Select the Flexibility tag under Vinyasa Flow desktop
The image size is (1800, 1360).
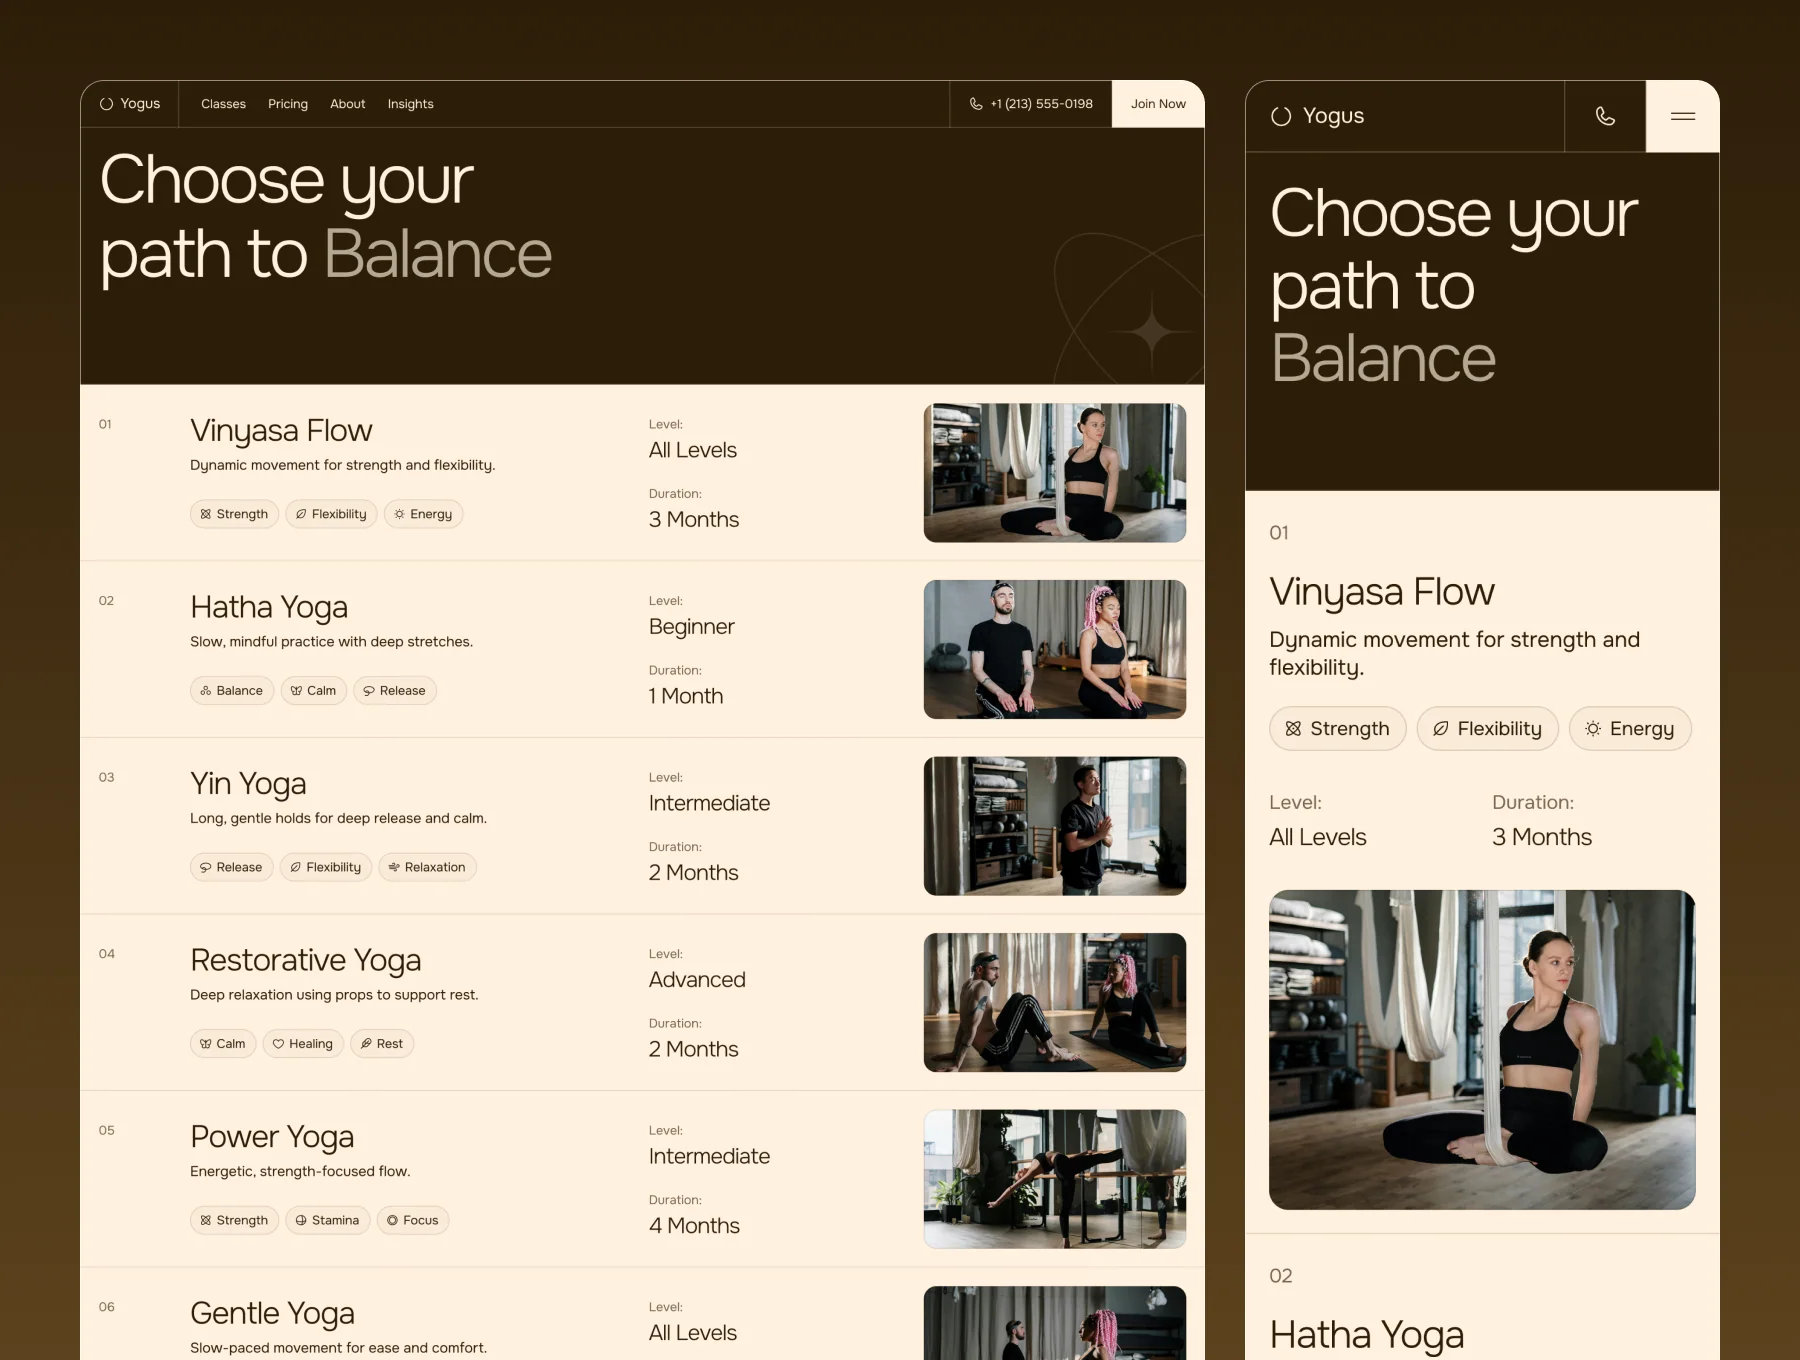(331, 514)
